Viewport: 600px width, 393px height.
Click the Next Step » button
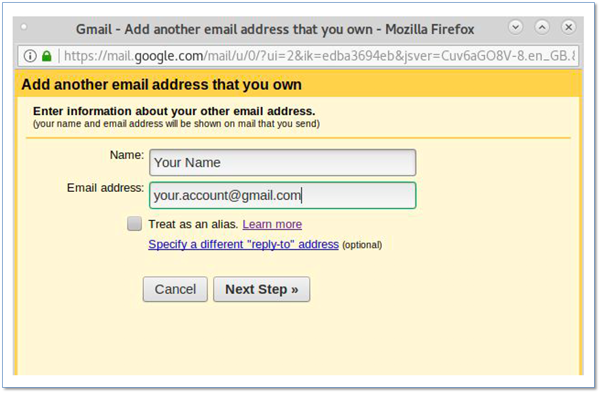click(x=262, y=289)
